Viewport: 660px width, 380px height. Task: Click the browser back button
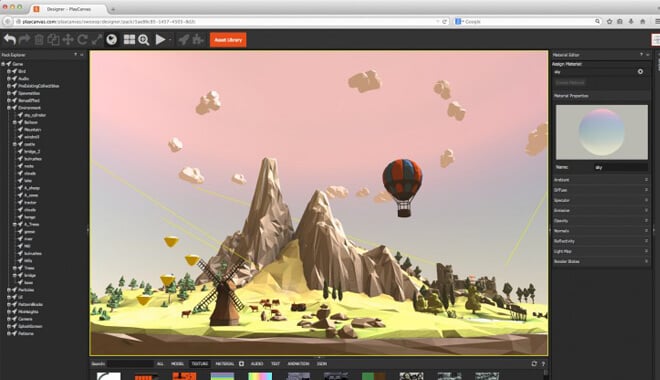(x=8, y=21)
